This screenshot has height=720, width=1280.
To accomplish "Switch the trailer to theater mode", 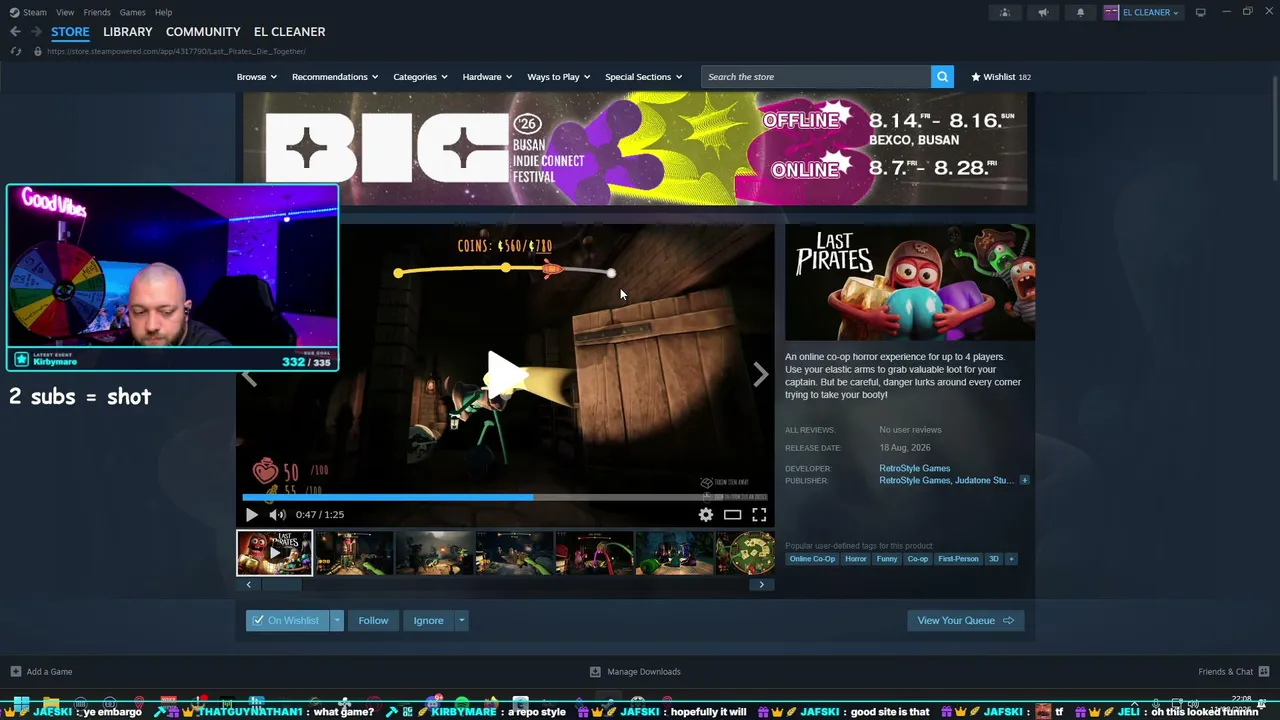I will (733, 515).
